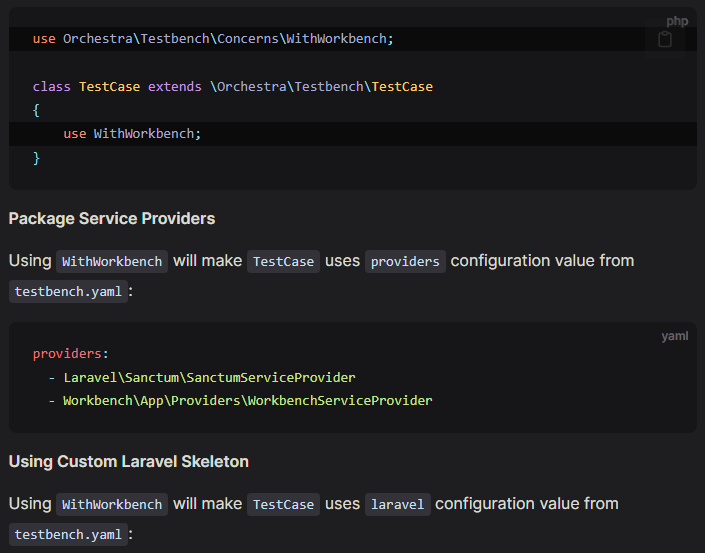Click the WorkbenchServiceProvider YAML entry
Screen dimensions: 705x553
(247, 400)
